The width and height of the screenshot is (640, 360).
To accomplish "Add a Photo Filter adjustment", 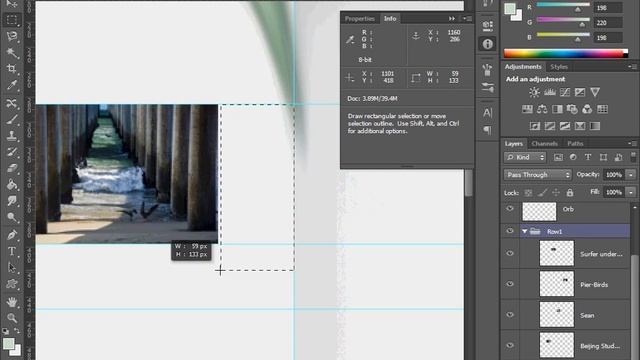I will [x=572, y=109].
